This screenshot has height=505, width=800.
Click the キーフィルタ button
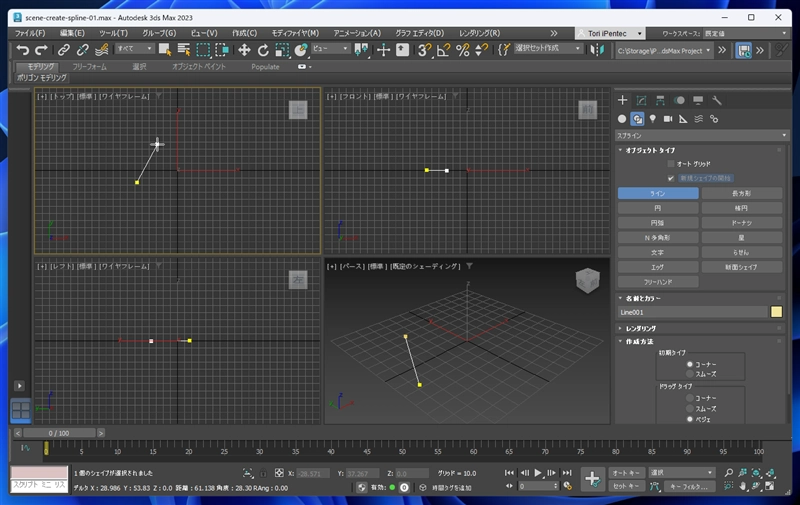689,487
